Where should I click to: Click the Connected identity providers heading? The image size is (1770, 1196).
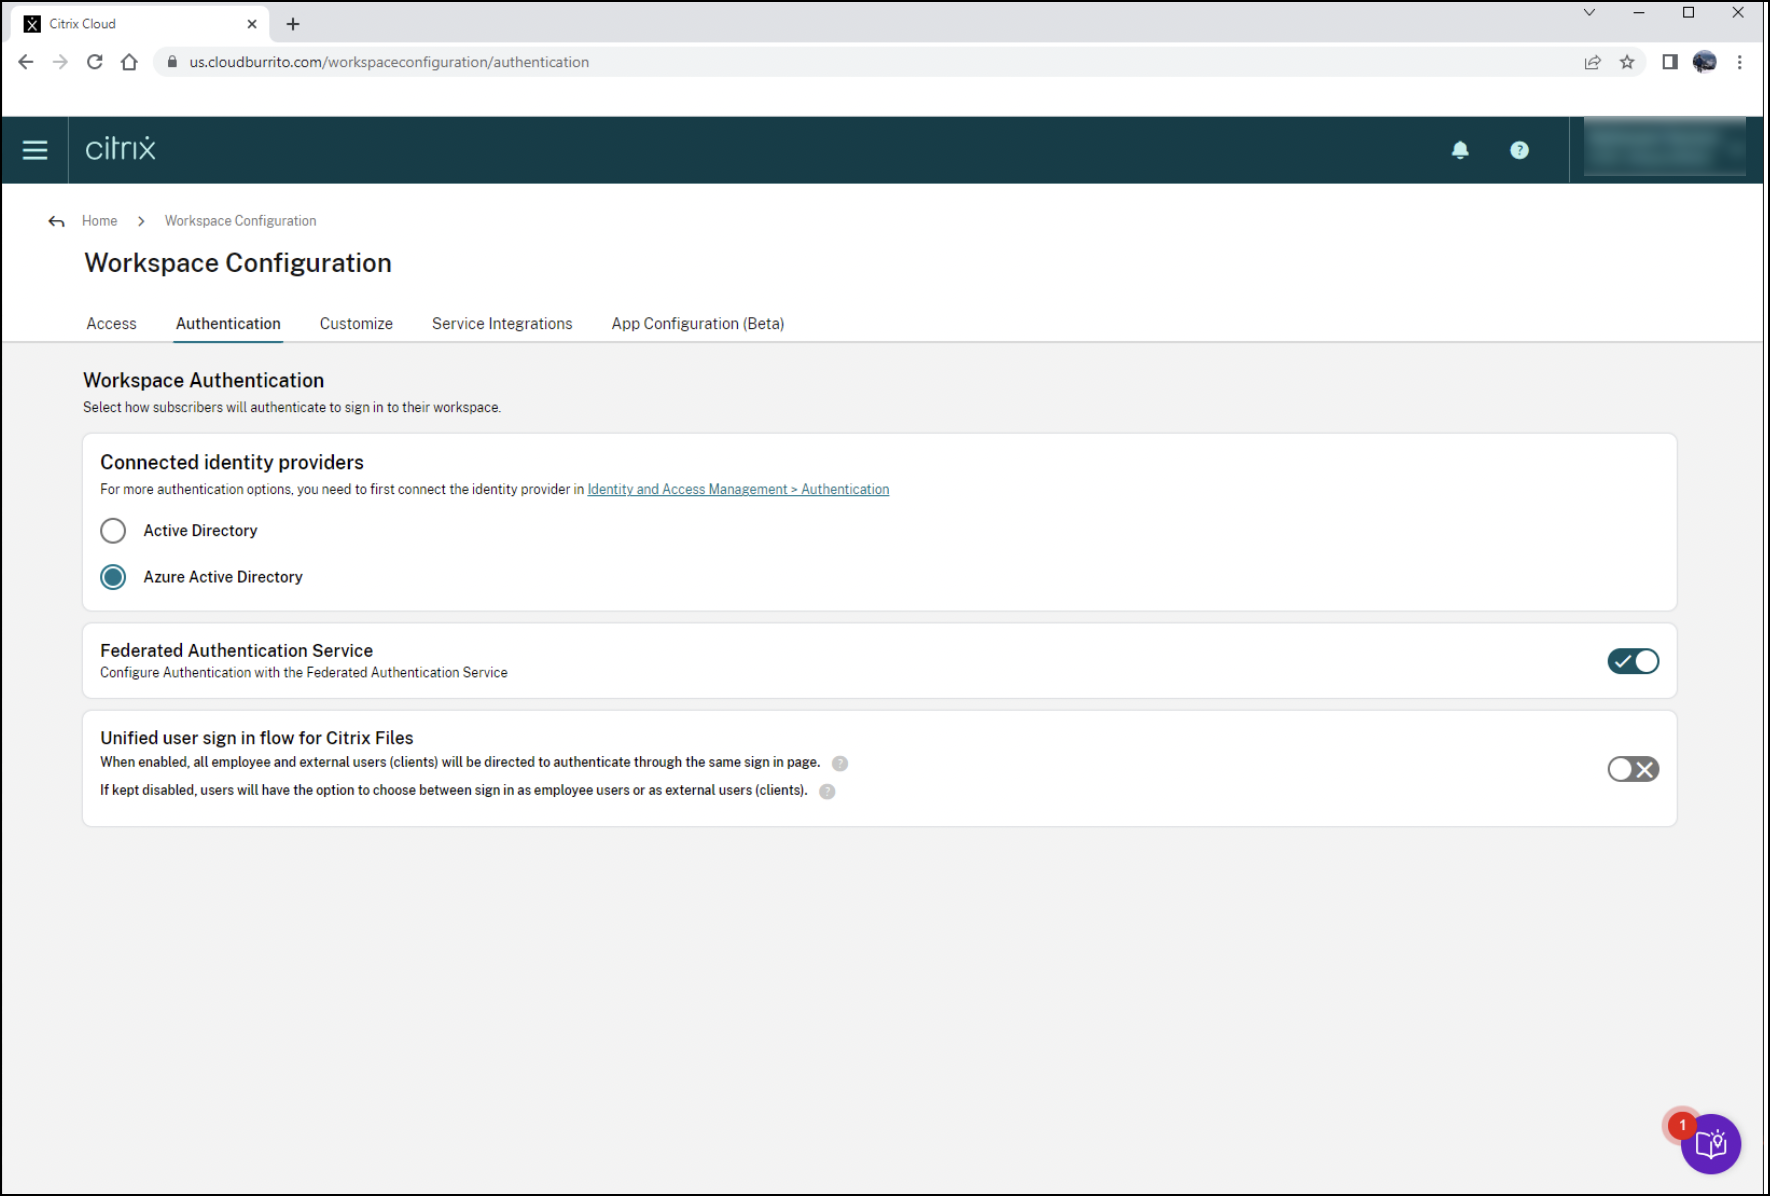[232, 463]
